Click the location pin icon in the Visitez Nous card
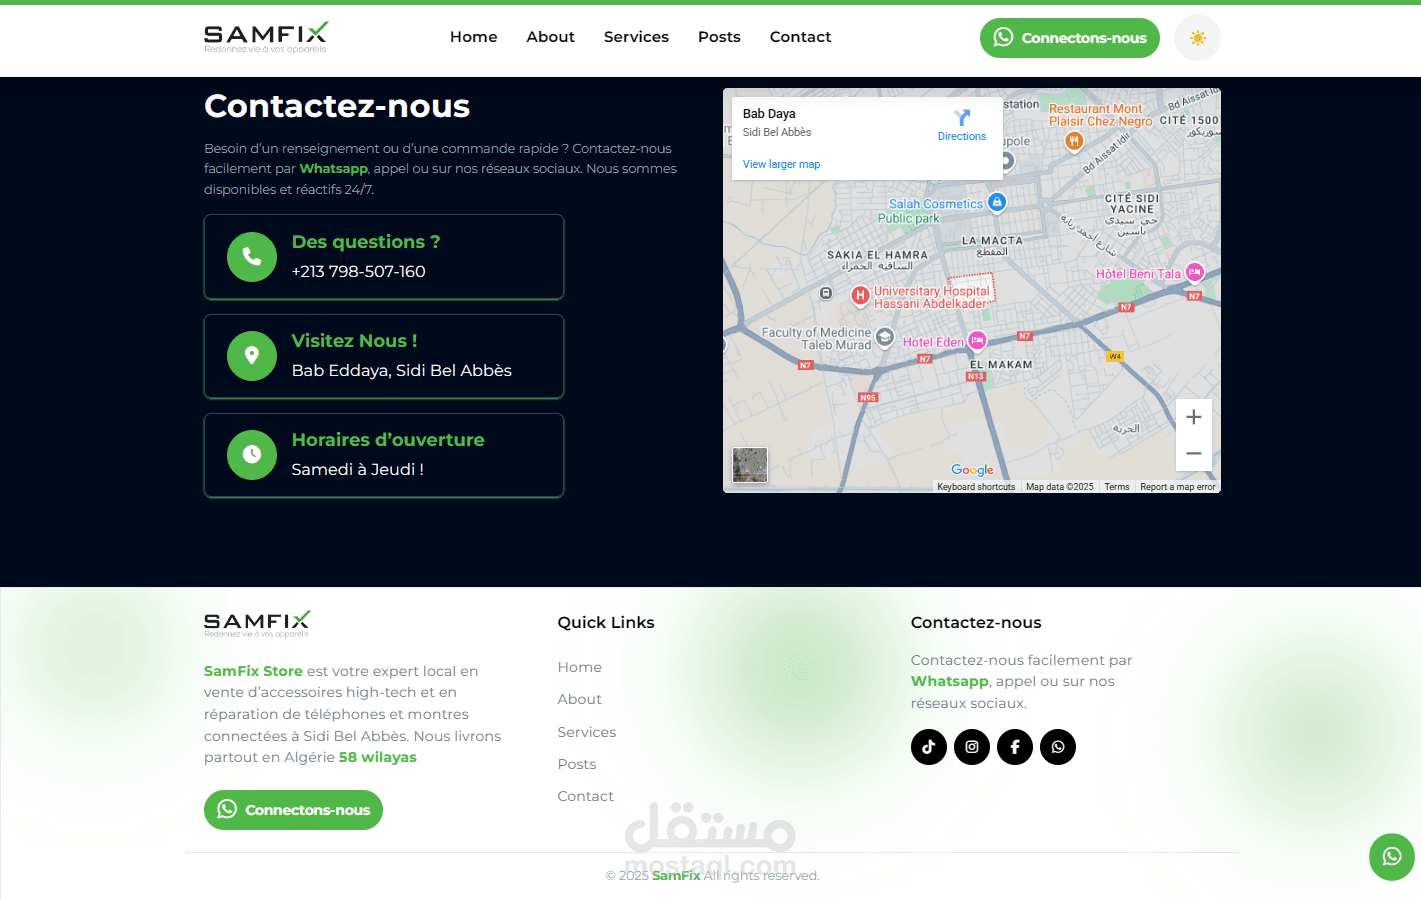 (x=252, y=356)
